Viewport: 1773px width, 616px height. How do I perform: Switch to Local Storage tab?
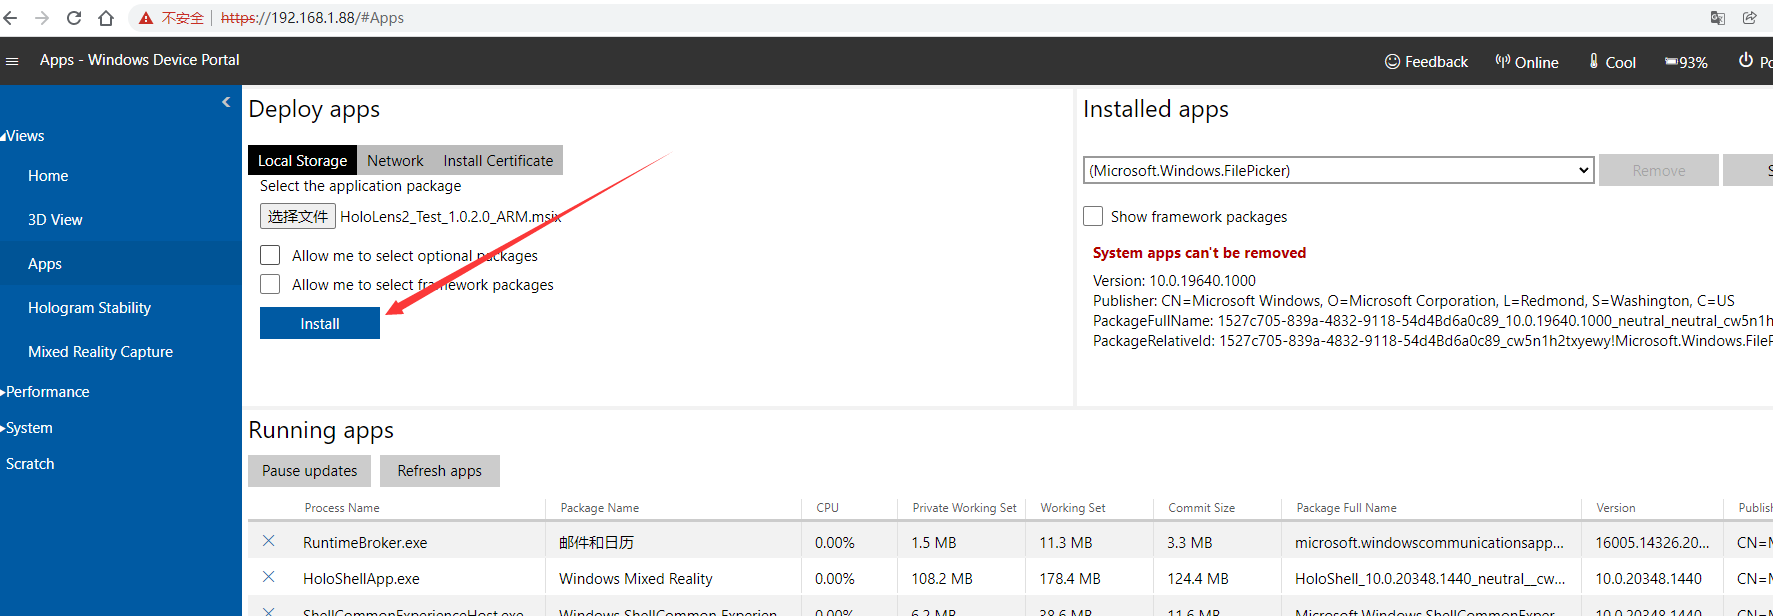(302, 160)
